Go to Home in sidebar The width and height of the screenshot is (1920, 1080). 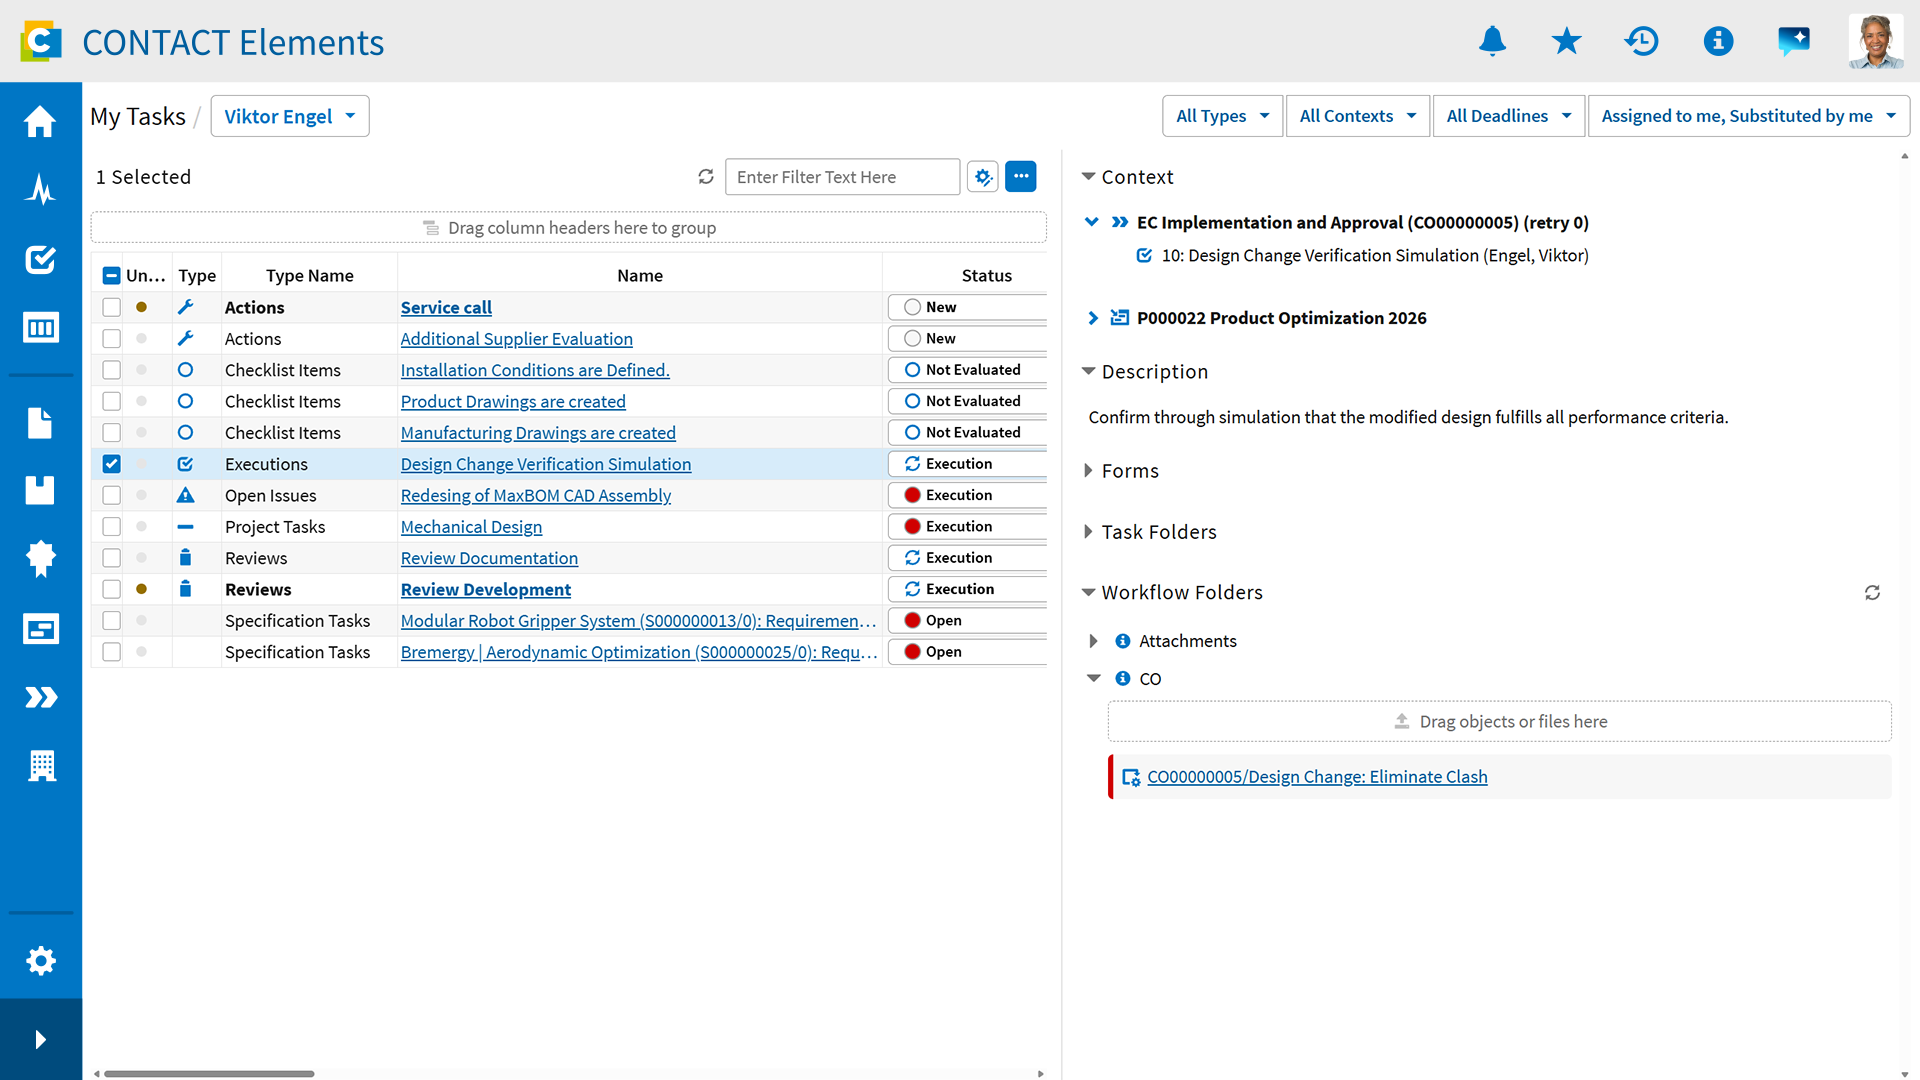click(40, 121)
